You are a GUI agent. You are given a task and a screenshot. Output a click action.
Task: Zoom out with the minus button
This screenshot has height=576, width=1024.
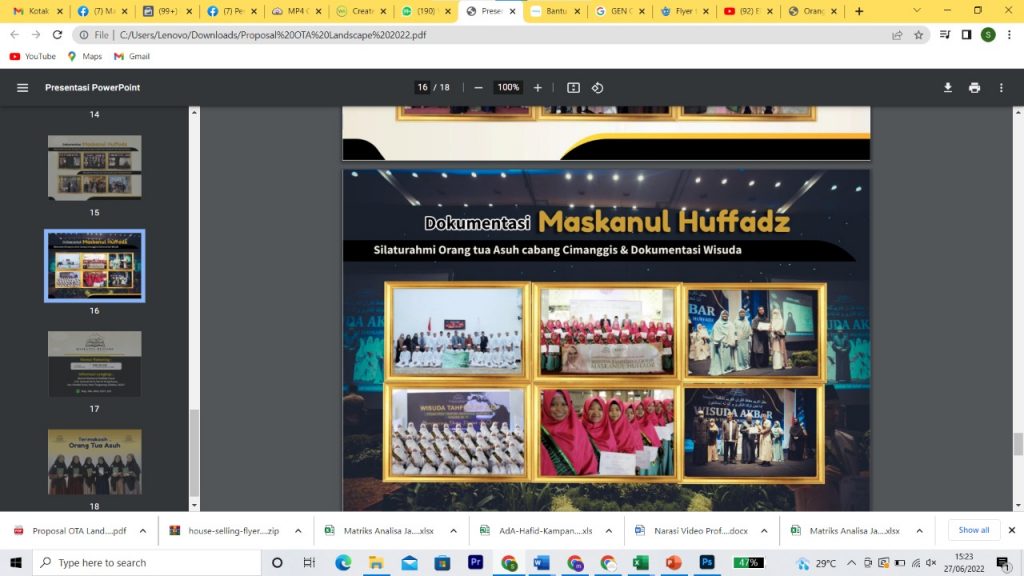(478, 88)
